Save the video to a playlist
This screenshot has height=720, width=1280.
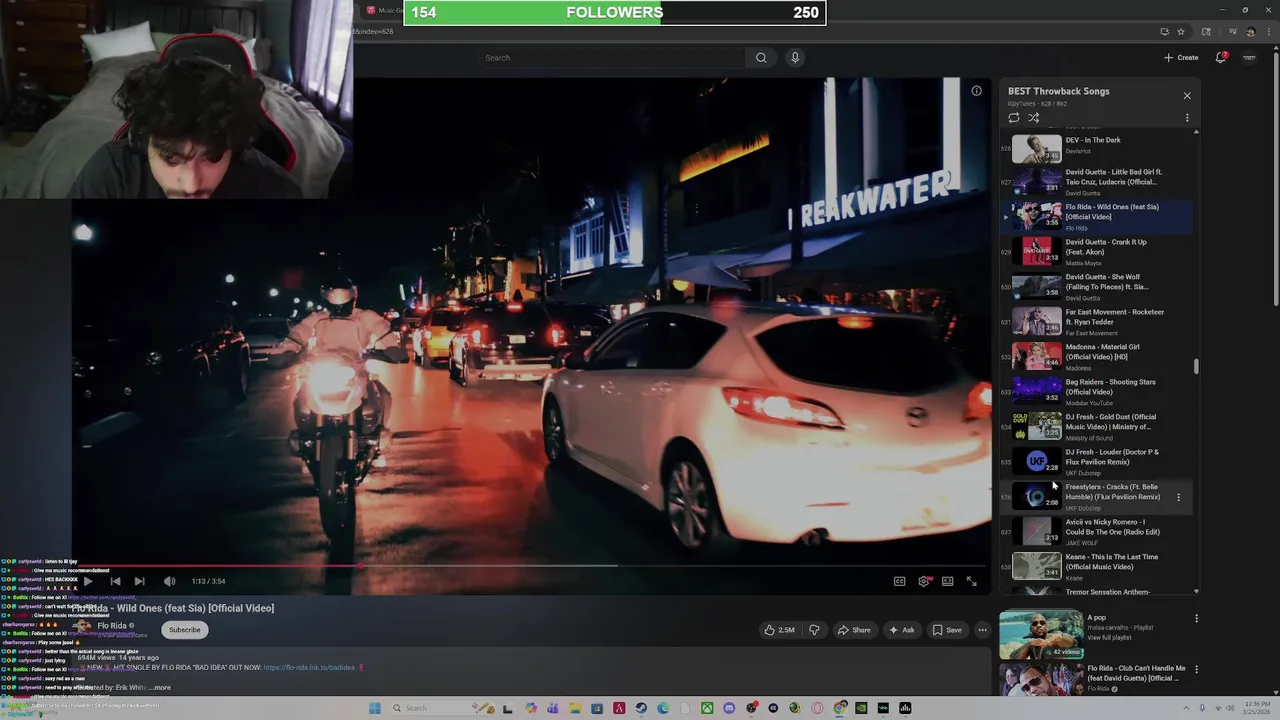(x=946, y=630)
